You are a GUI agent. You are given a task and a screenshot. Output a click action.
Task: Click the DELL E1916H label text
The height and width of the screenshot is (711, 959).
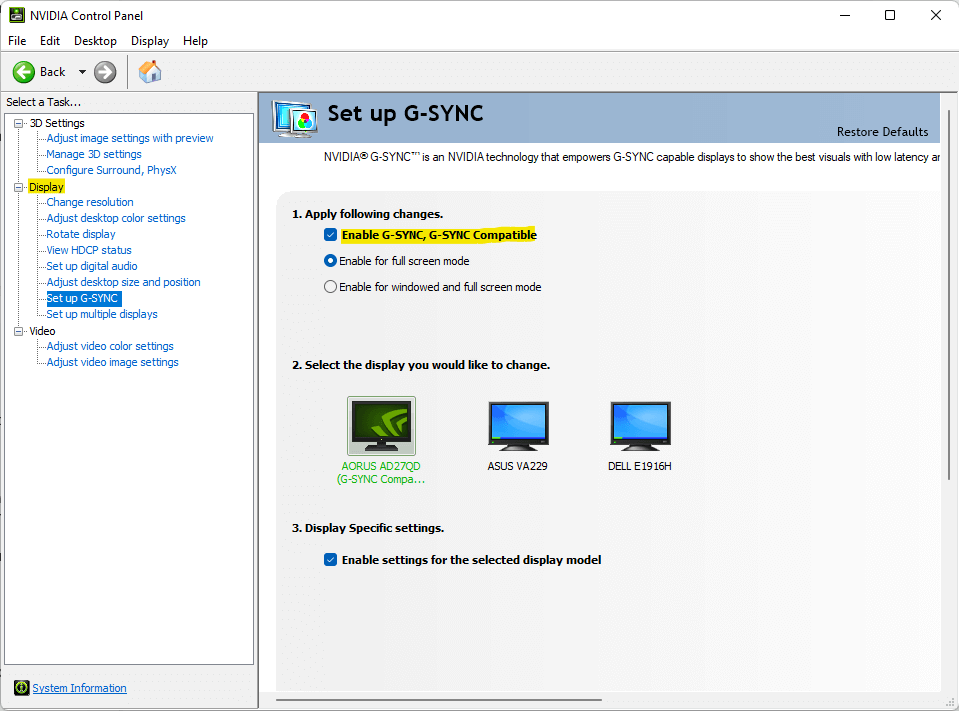pyautogui.click(x=640, y=466)
